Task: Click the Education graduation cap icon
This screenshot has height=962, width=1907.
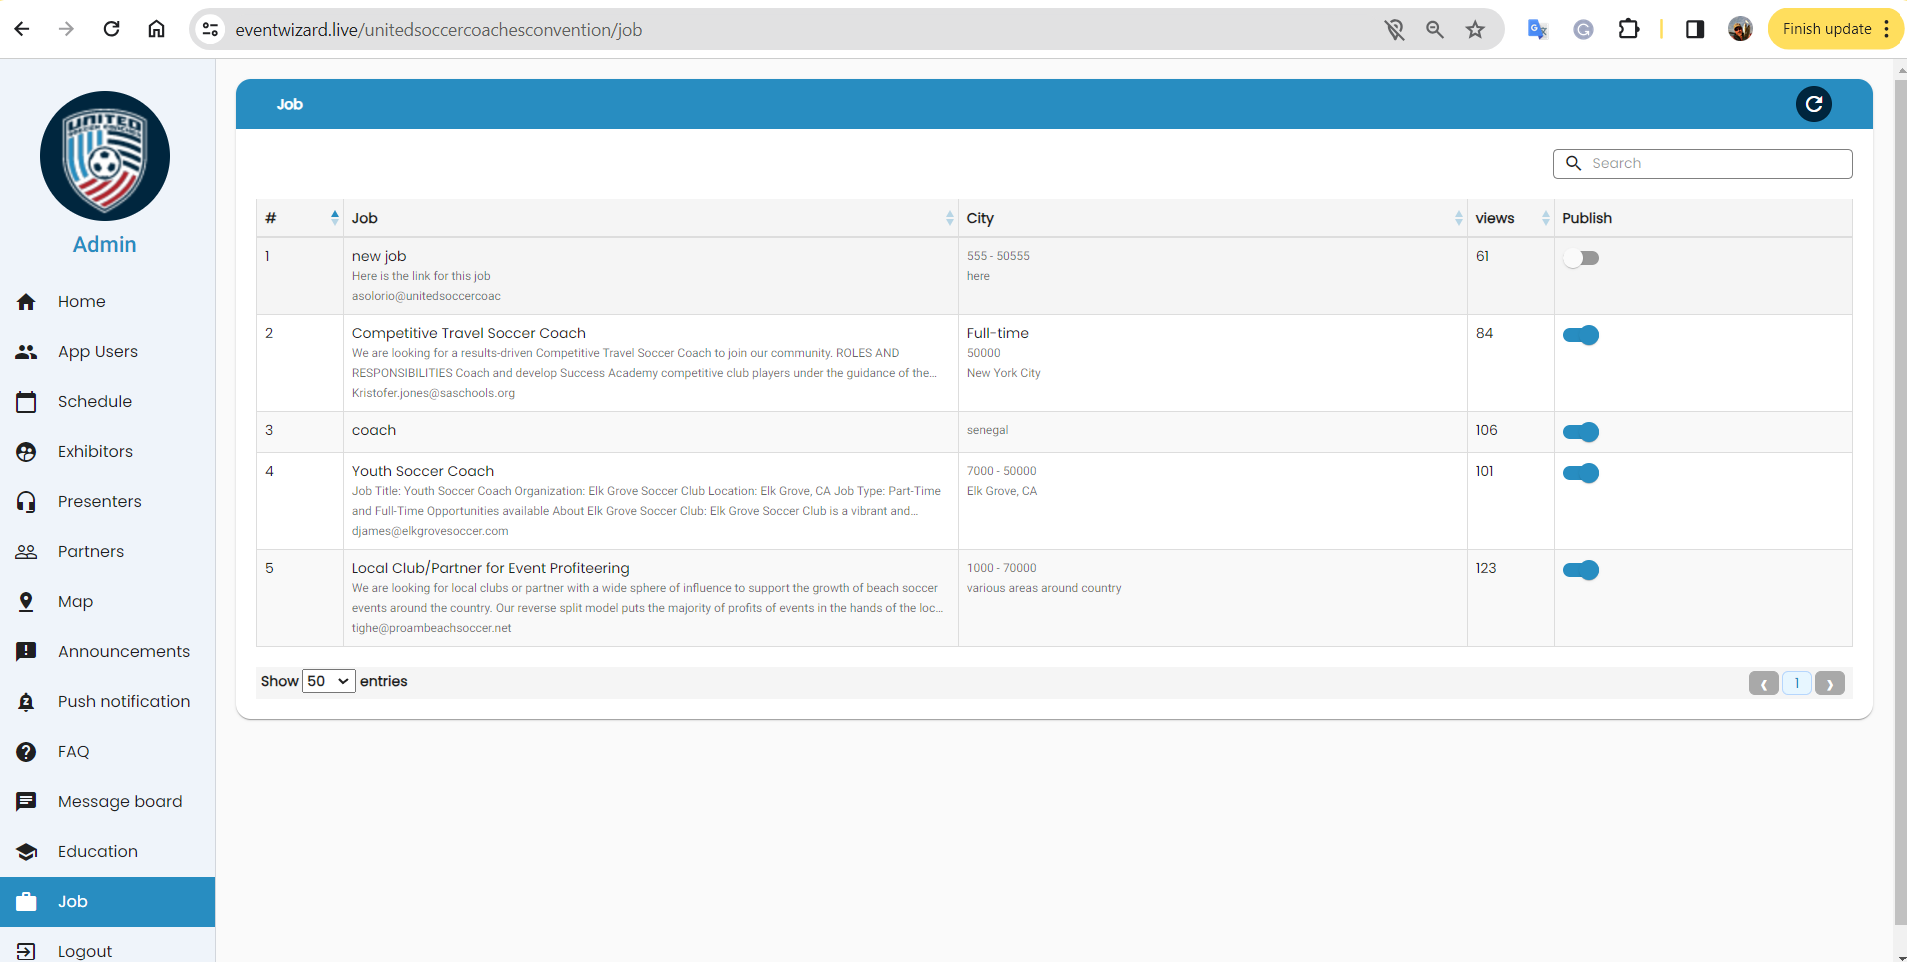Action: click(27, 852)
